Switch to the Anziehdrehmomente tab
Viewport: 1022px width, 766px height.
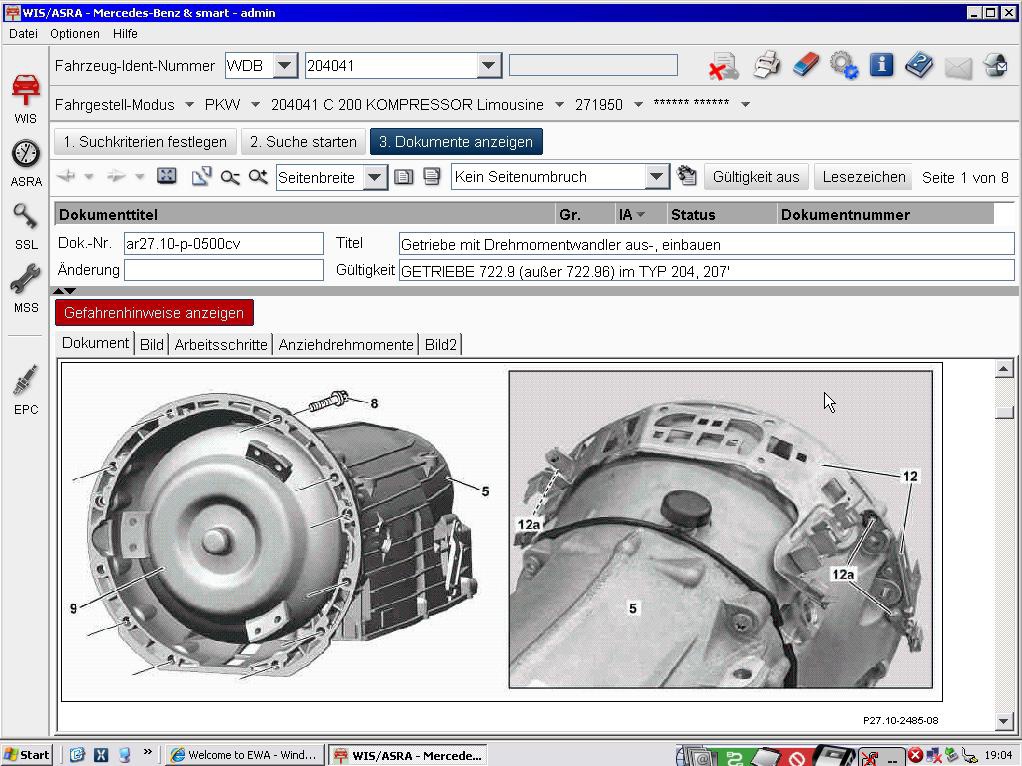click(x=346, y=344)
